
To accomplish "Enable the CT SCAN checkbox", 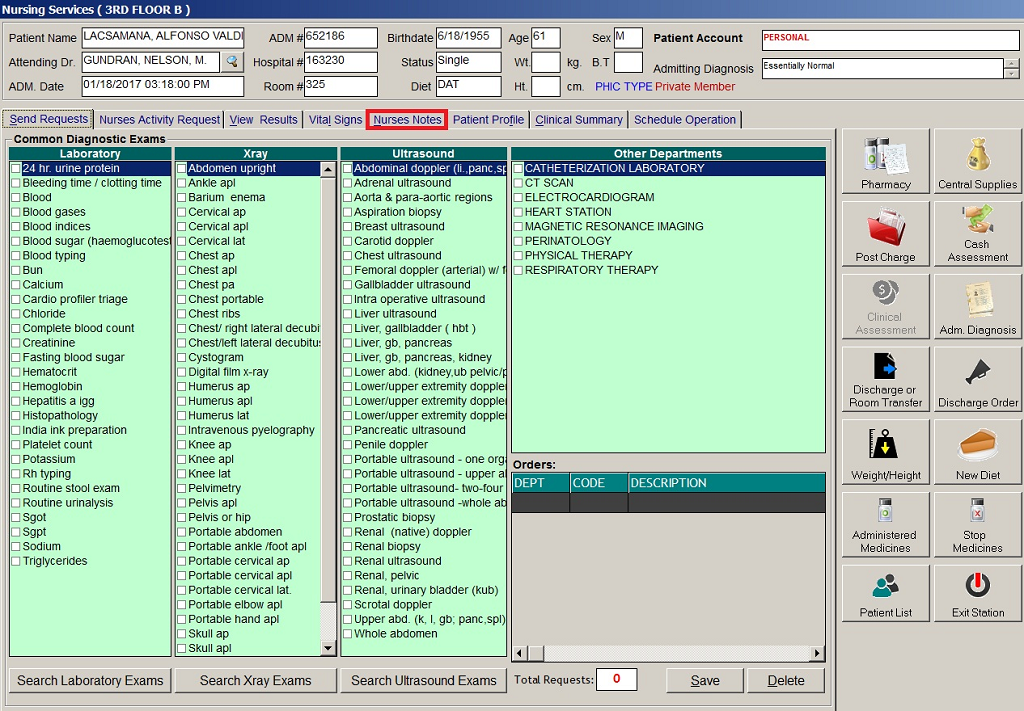I will pyautogui.click(x=518, y=183).
